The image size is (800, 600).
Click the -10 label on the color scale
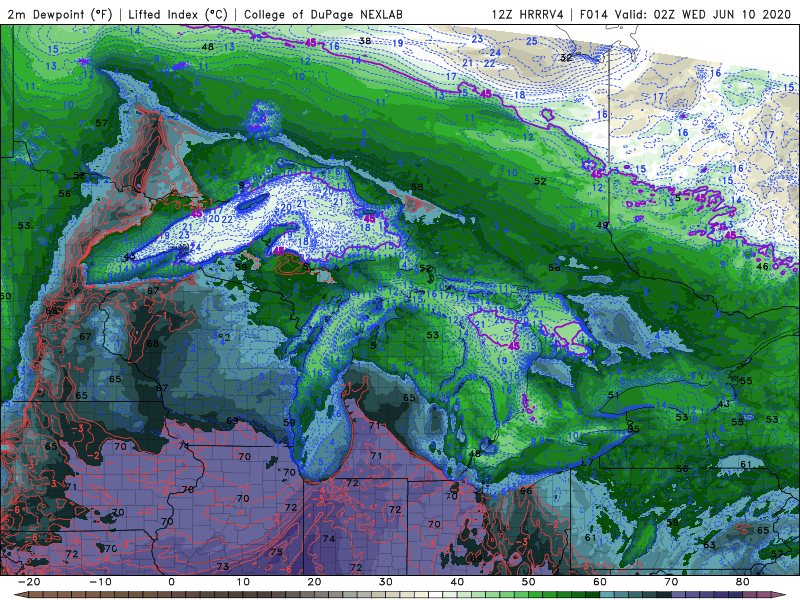[x=100, y=582]
